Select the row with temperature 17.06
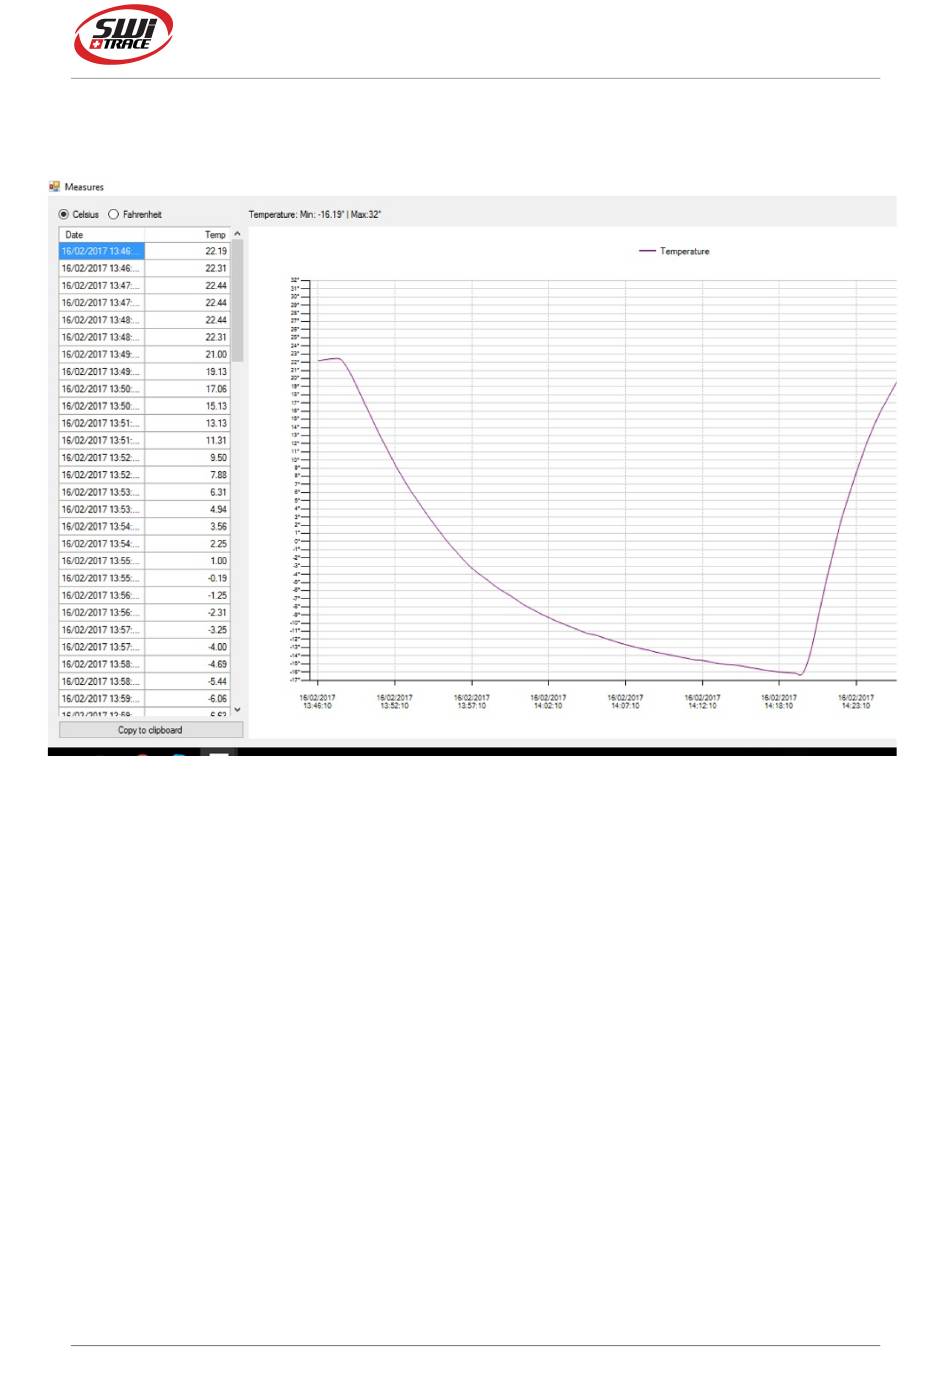Image resolution: width=950 pixels, height=1387 pixels. (144, 389)
